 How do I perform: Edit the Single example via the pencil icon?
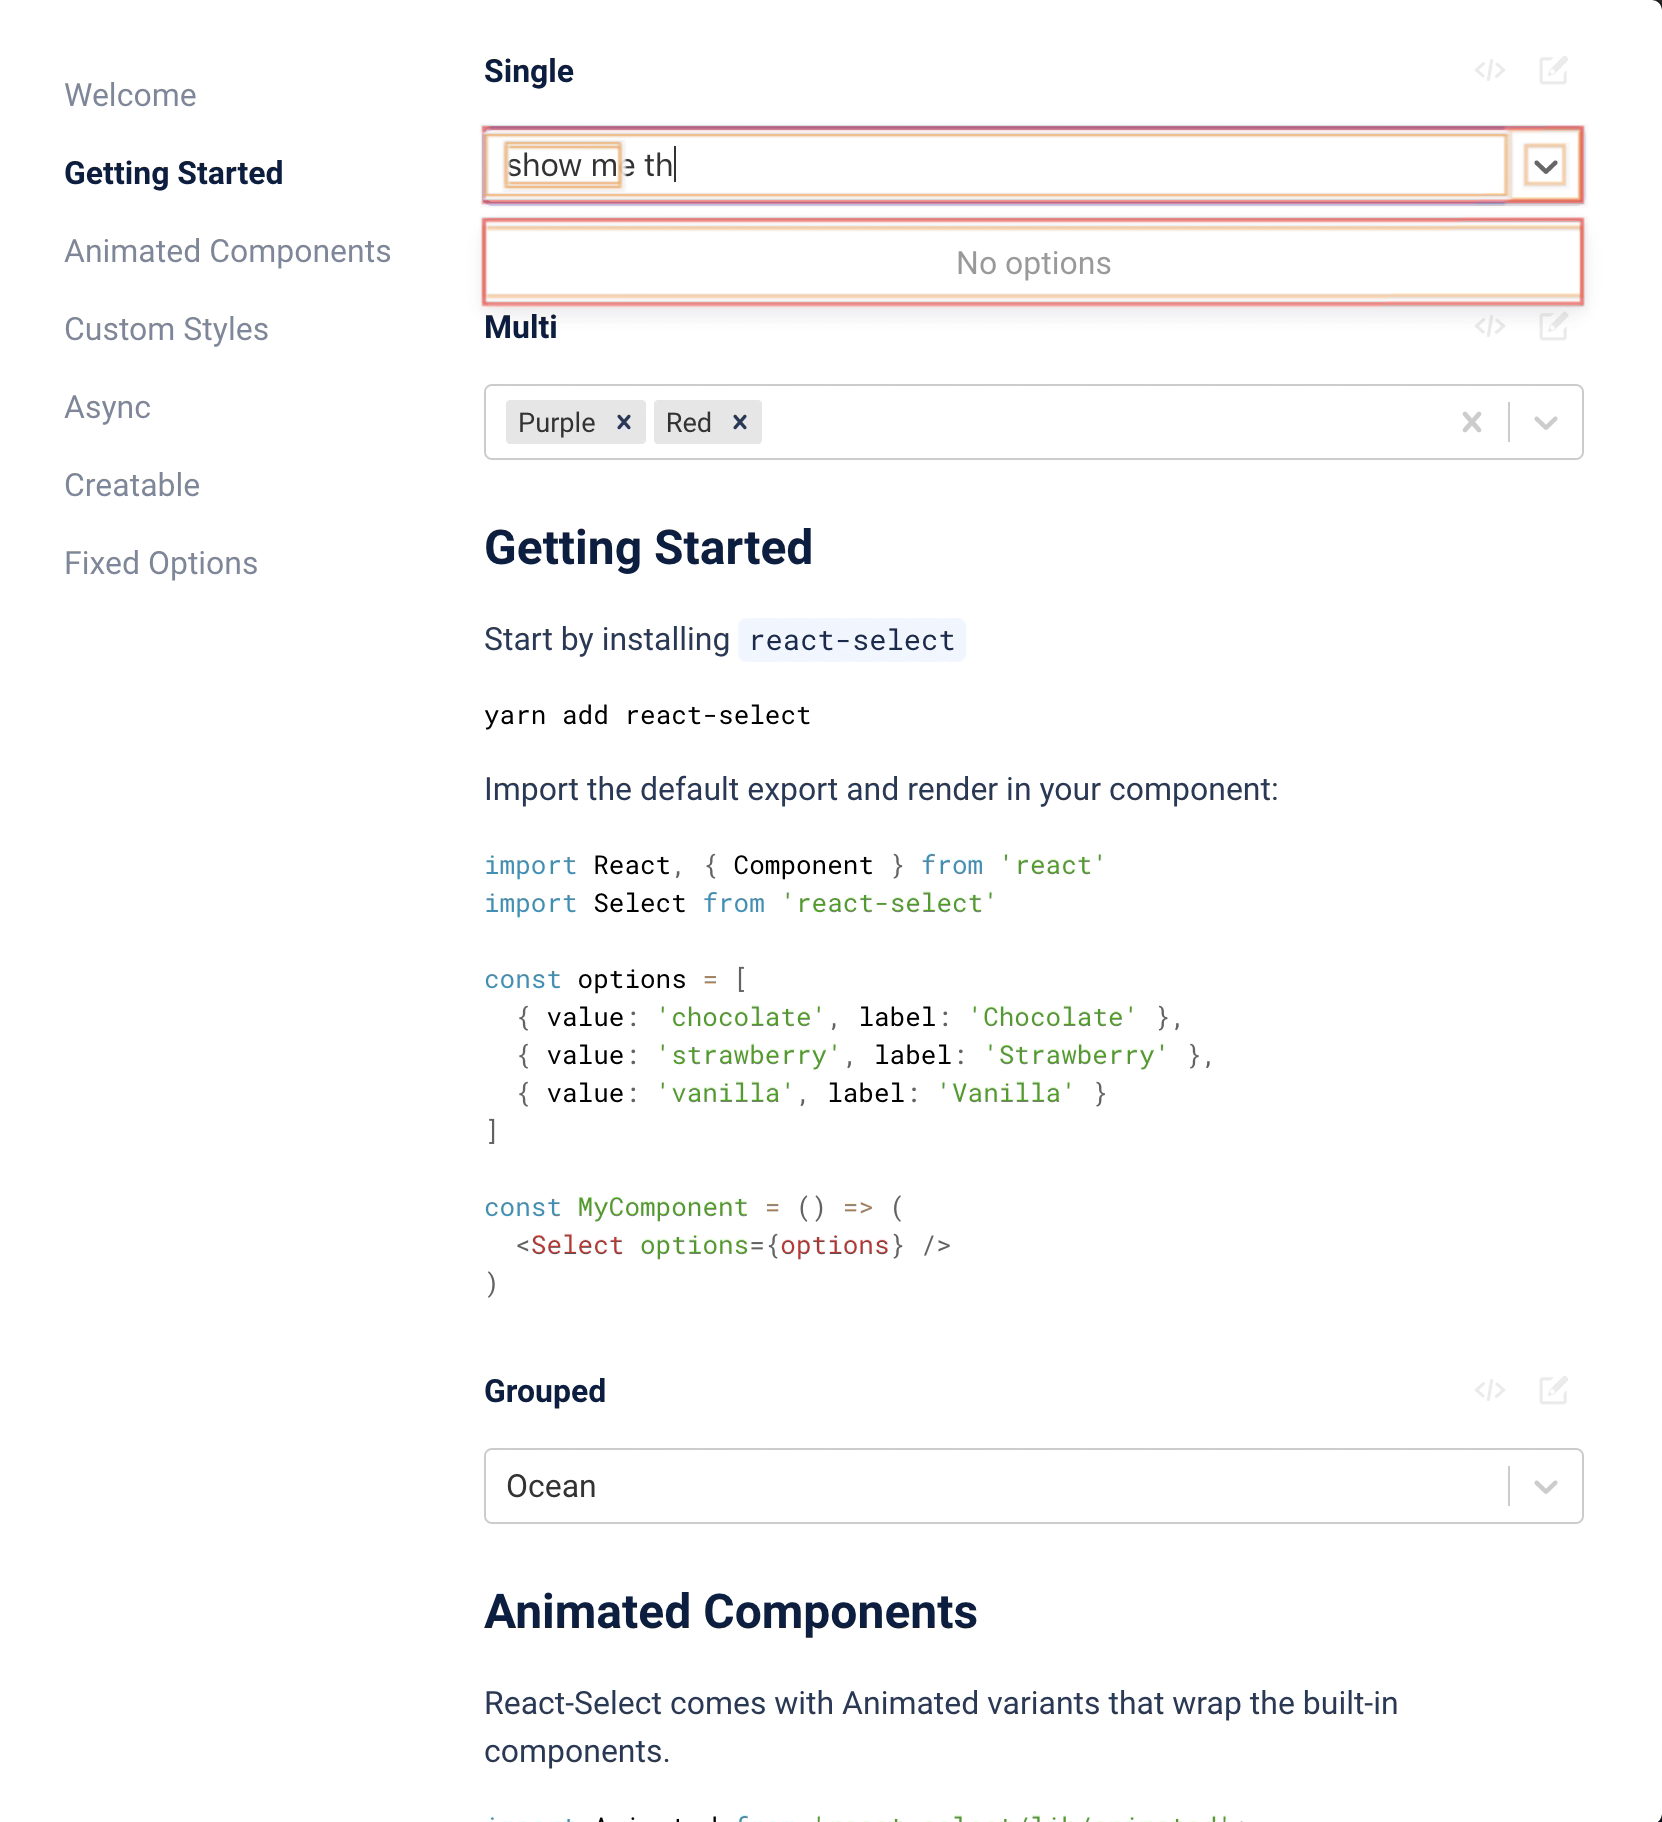pos(1552,70)
